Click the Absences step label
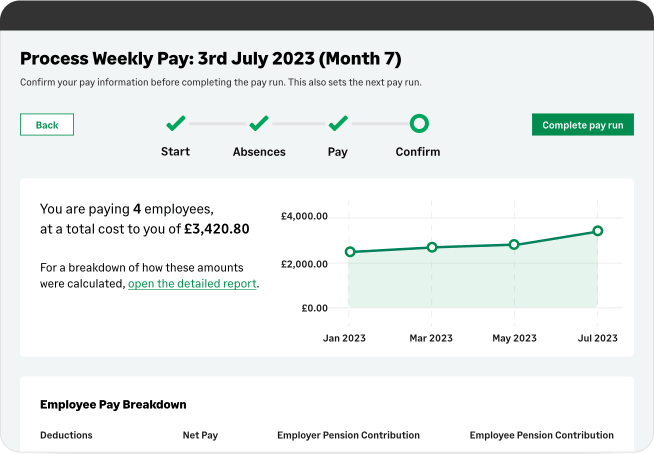The width and height of the screenshot is (654, 454). coord(259,152)
